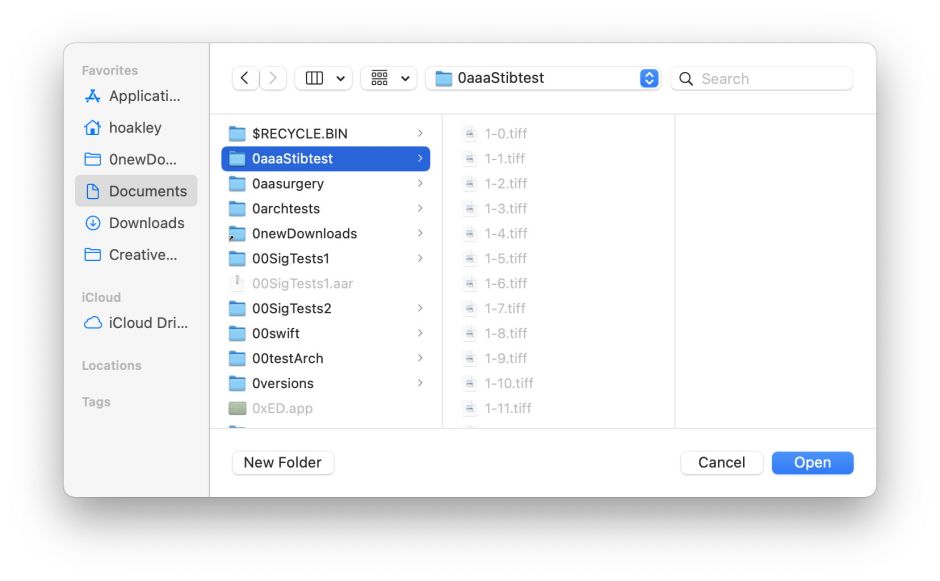Go to hoakley home folder in sidebar
The image size is (940, 581).
[x=134, y=128]
